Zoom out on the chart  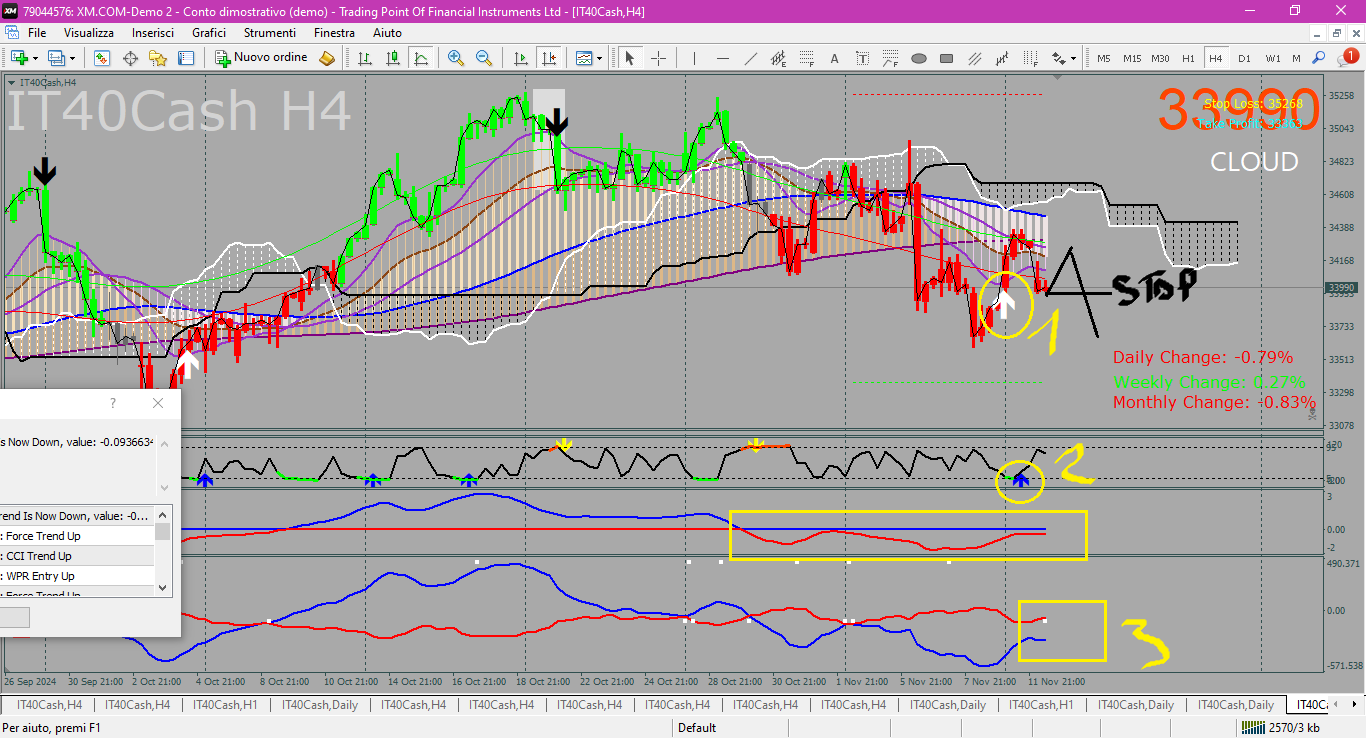(484, 58)
